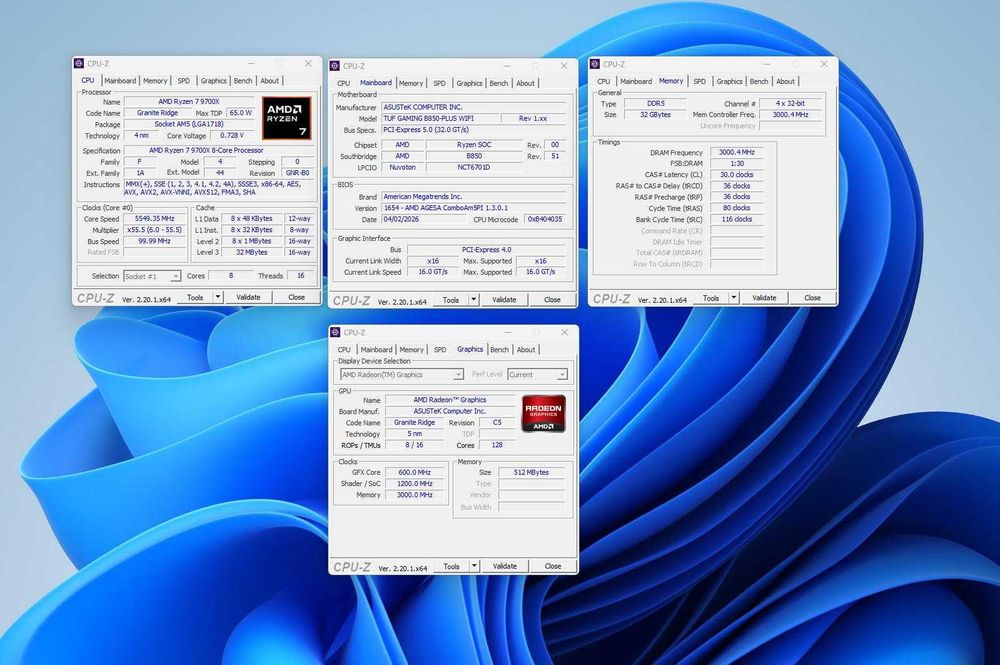The image size is (1000, 665).
Task: Click the CAS# Latency value 30.0 clocks
Action: (737, 175)
